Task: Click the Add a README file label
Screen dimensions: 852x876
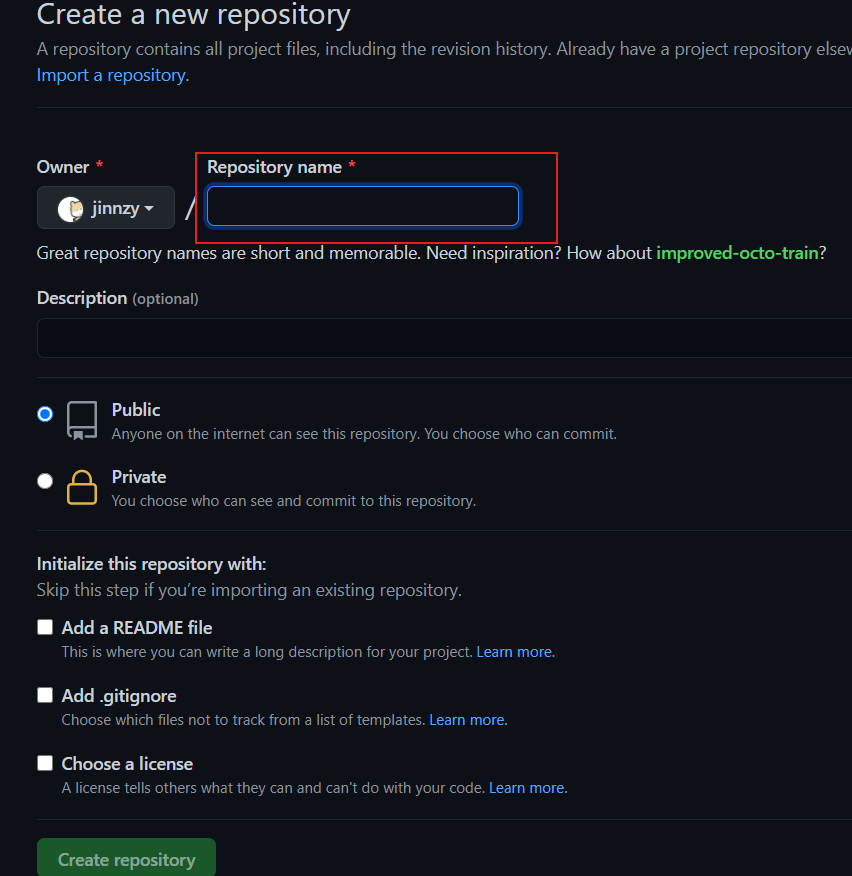Action: pyautogui.click(x=137, y=628)
